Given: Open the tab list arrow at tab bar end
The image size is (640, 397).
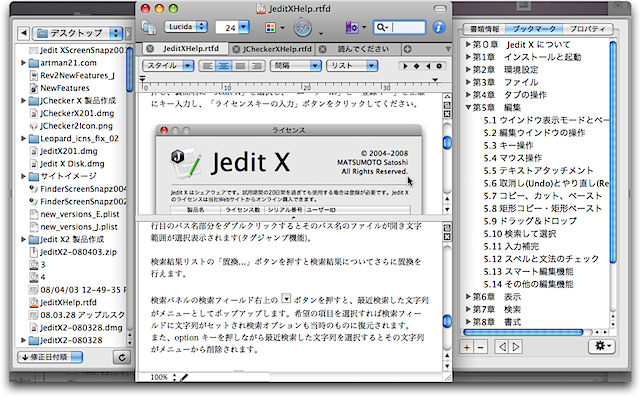Looking at the screenshot, I should point(448,49).
